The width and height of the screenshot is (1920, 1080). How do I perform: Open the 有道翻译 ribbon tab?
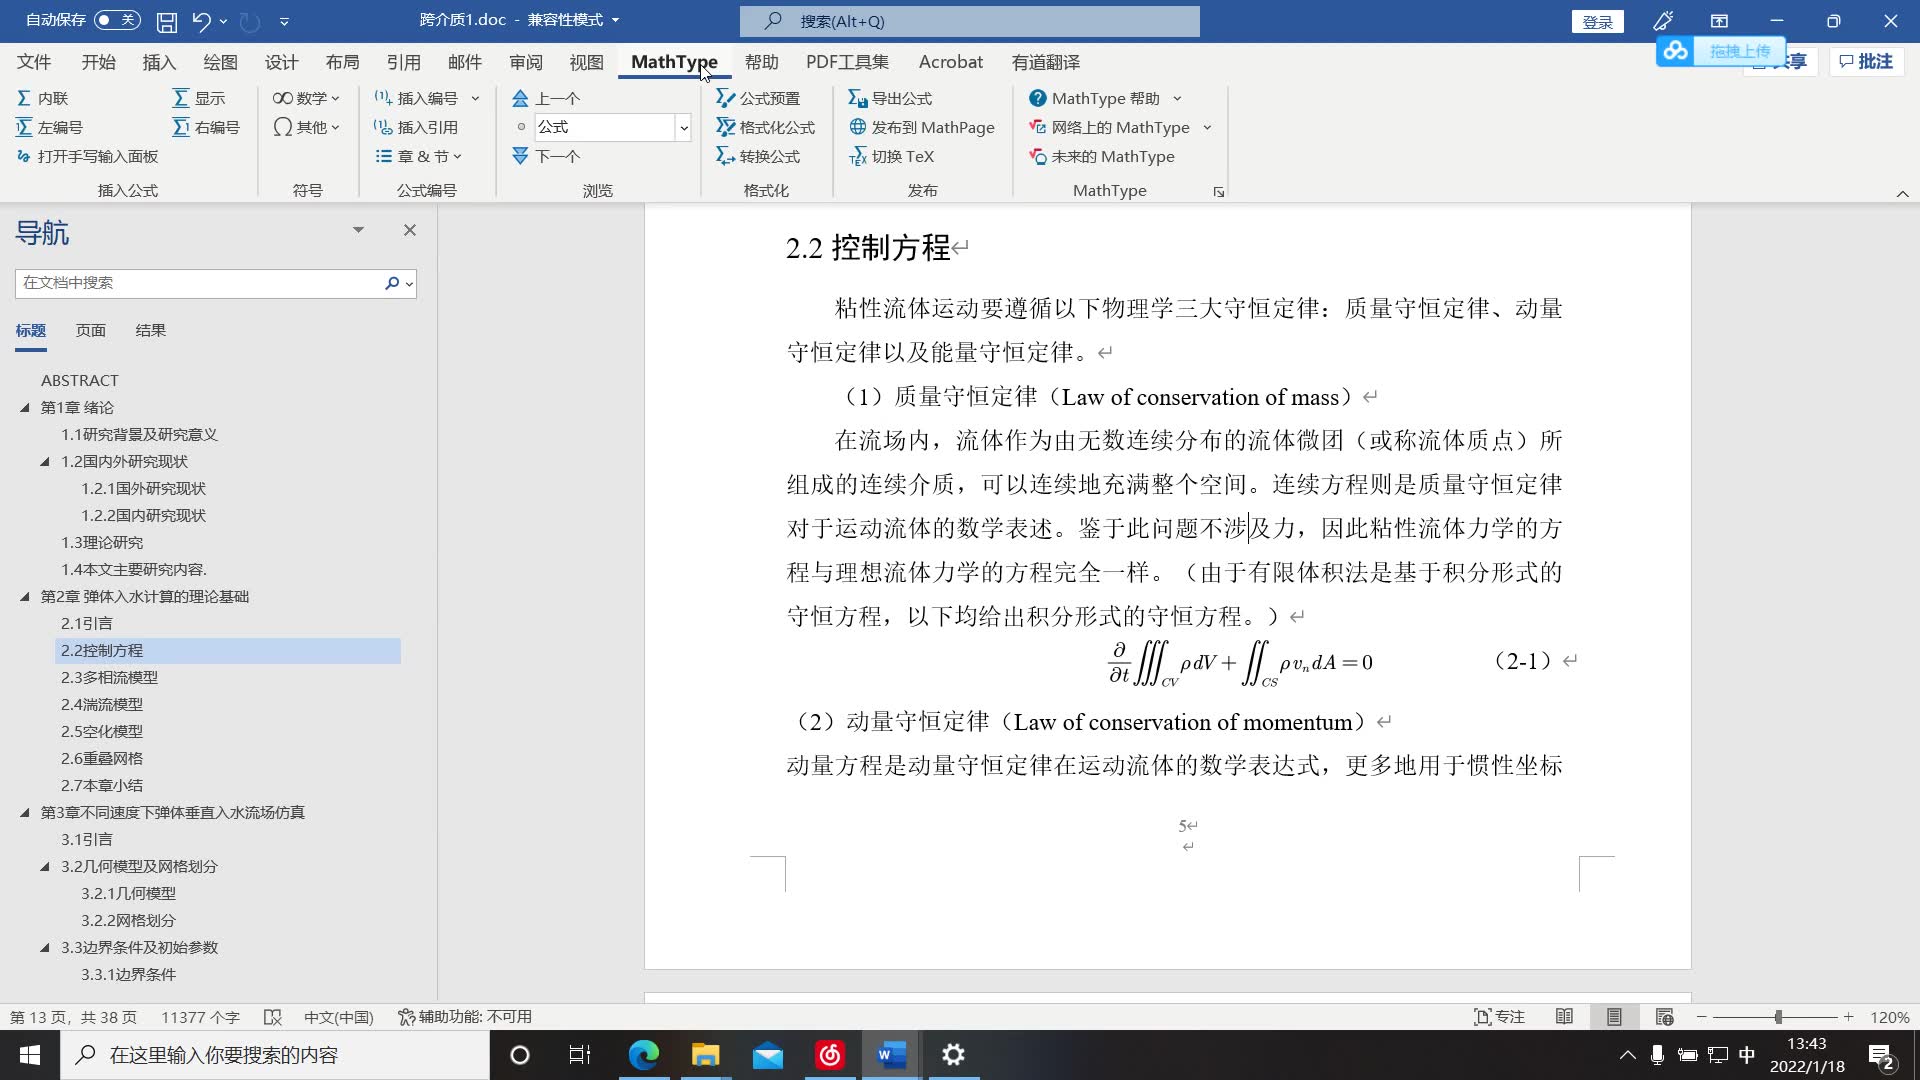click(1045, 62)
